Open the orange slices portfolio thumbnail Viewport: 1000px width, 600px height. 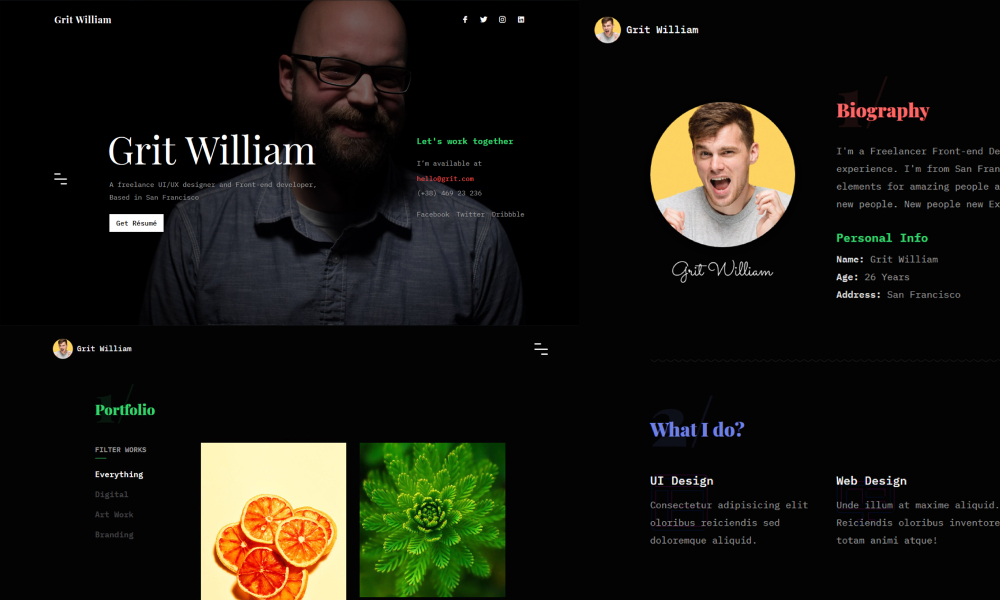pos(274,521)
